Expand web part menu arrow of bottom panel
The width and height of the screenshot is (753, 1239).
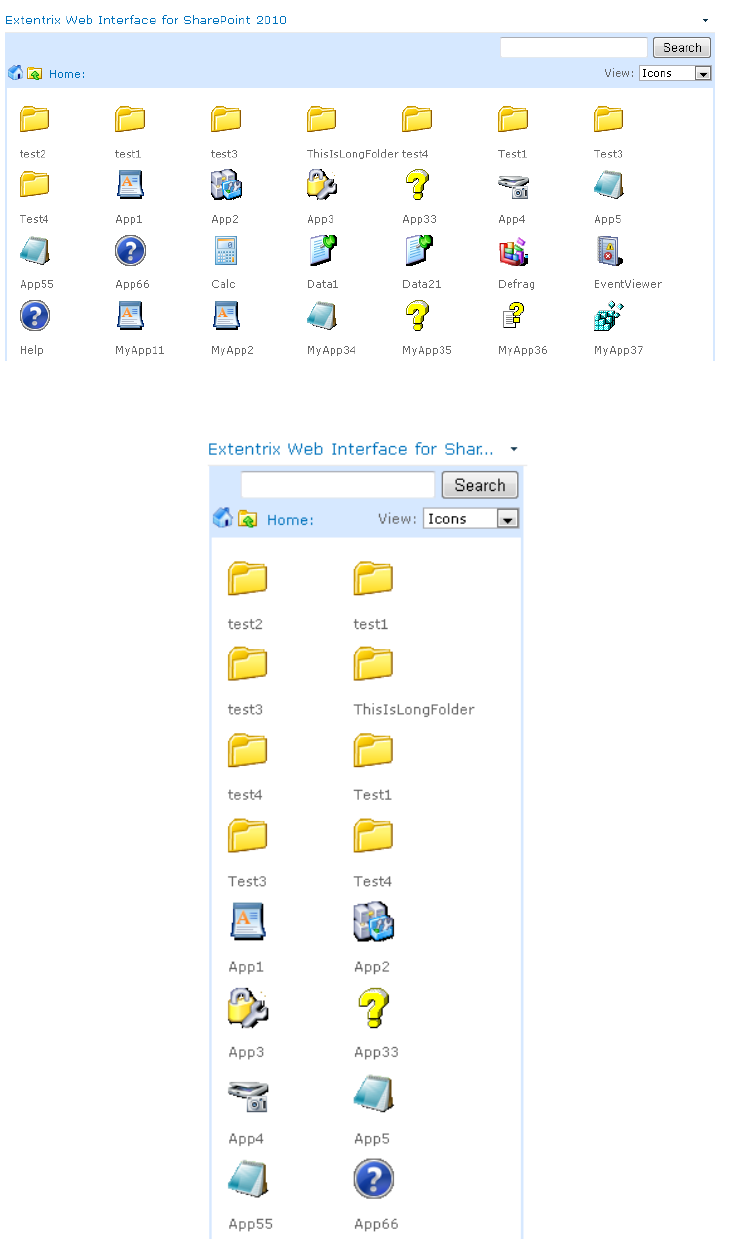(513, 449)
